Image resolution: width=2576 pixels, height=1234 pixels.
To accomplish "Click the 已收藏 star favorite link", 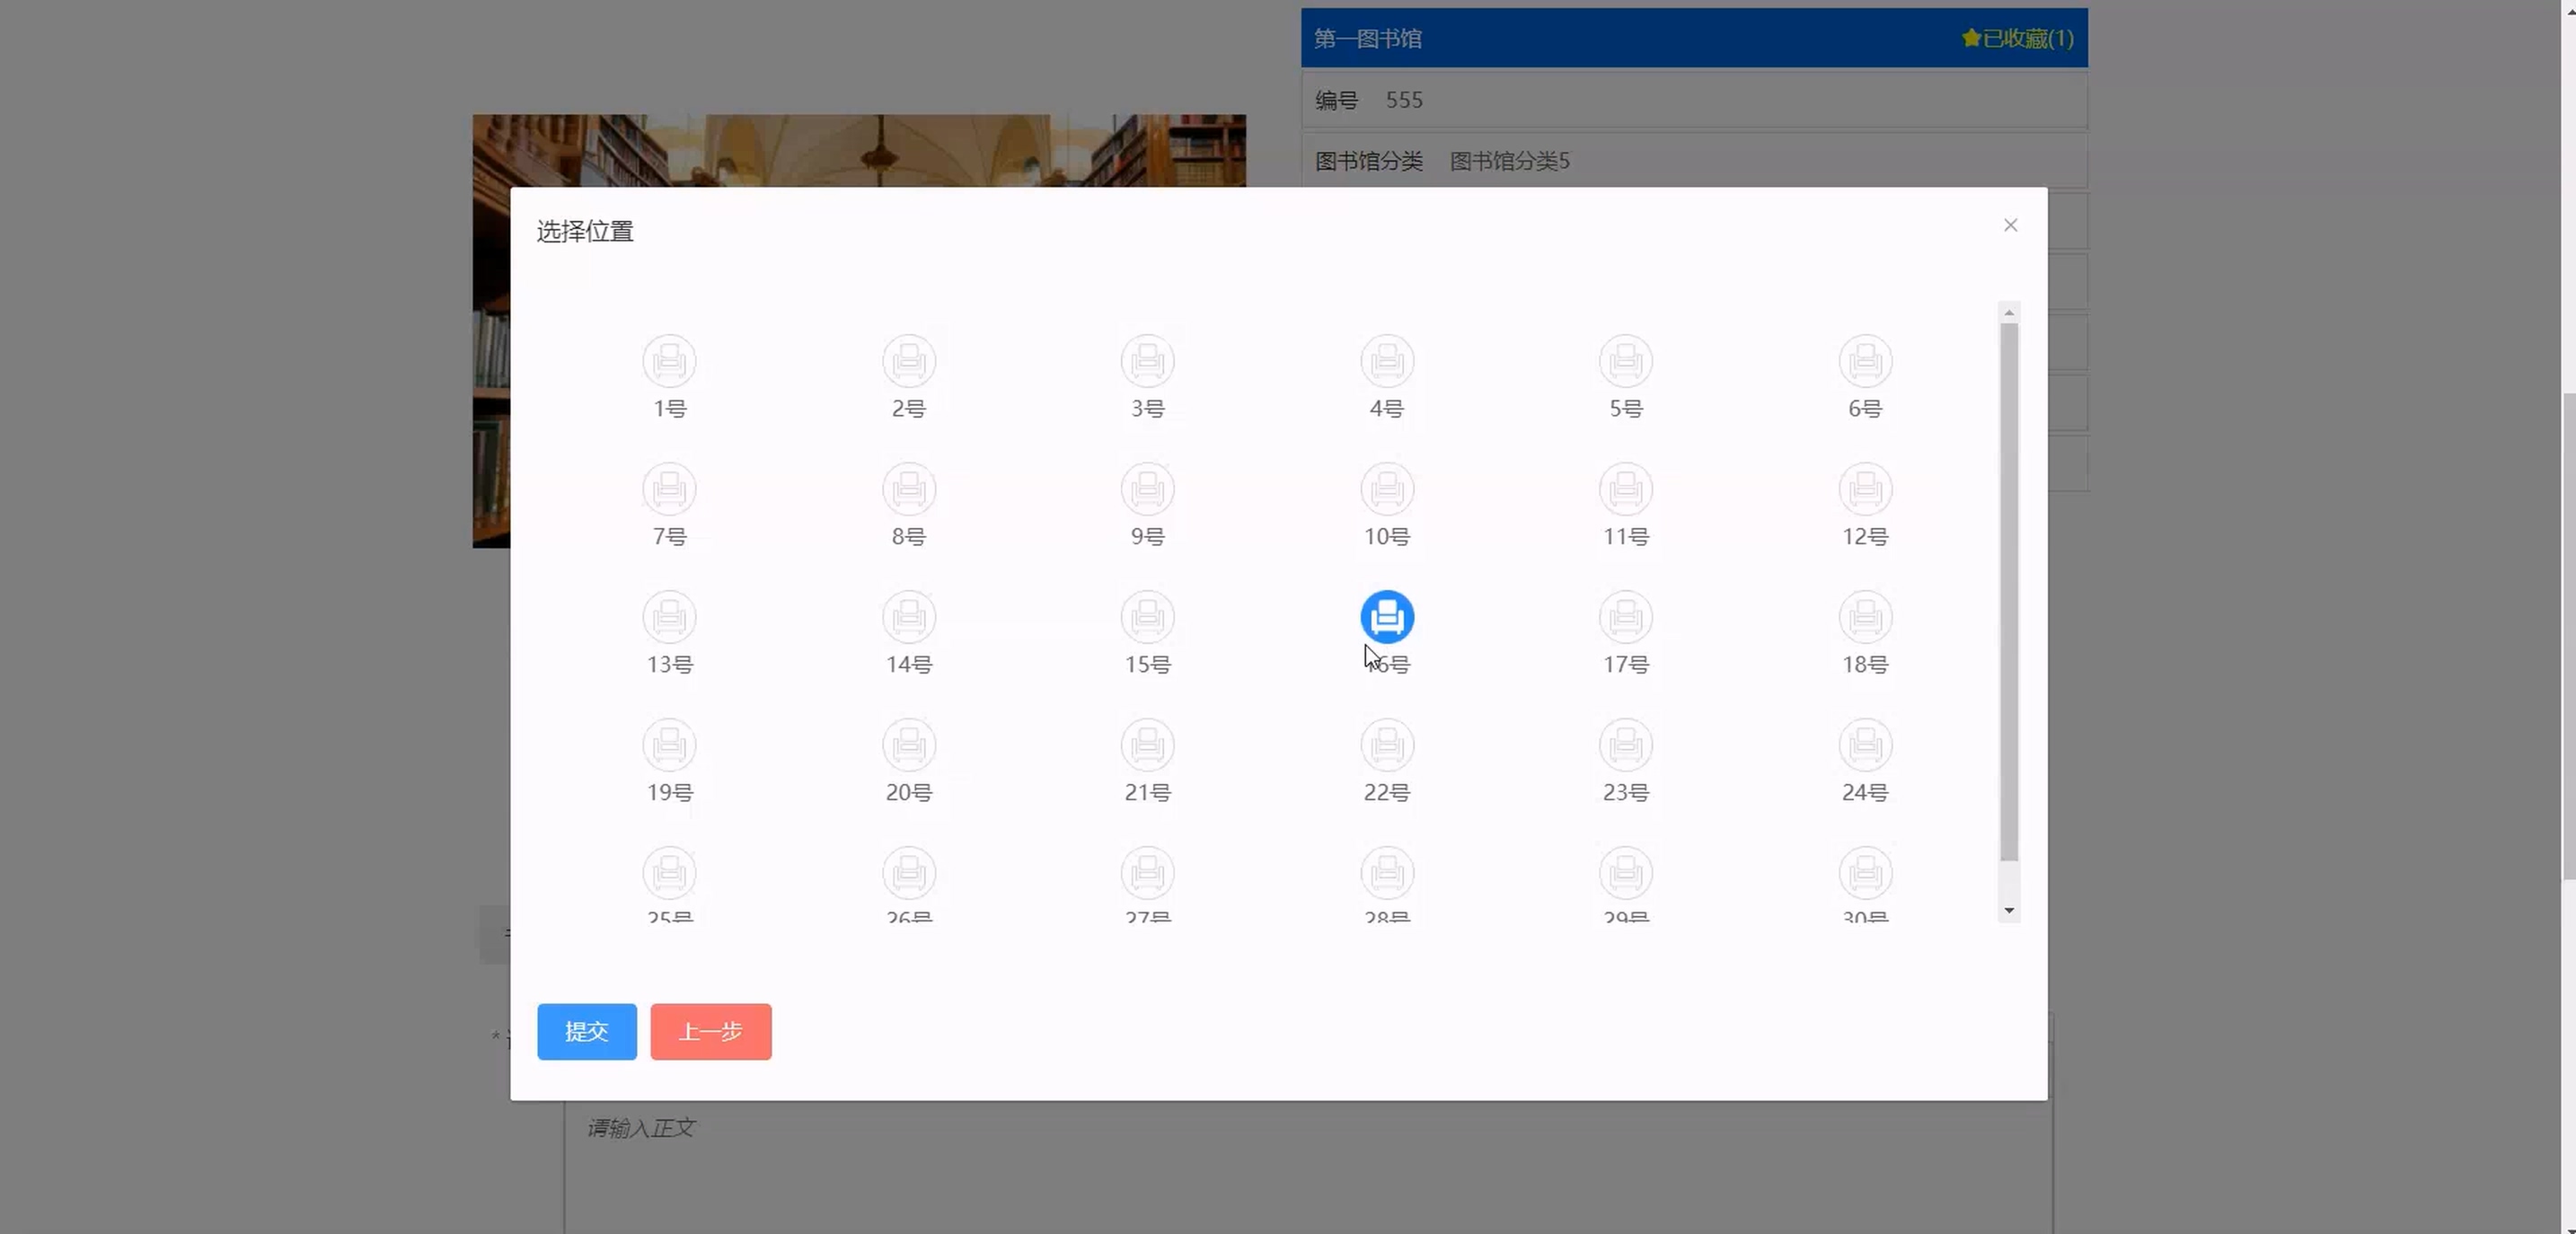I will click(x=2016, y=38).
